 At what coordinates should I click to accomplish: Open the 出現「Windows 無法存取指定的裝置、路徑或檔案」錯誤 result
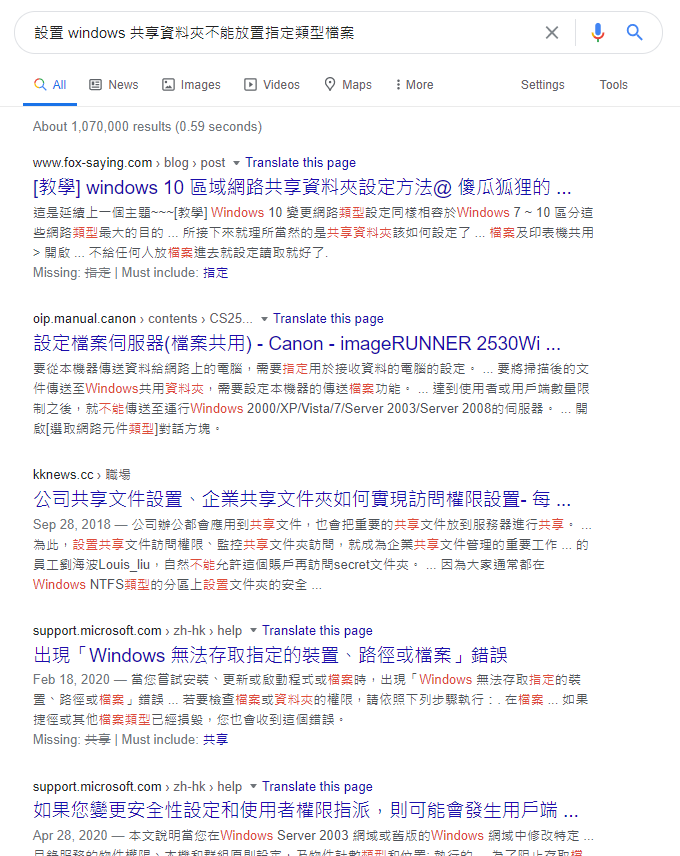click(270, 655)
